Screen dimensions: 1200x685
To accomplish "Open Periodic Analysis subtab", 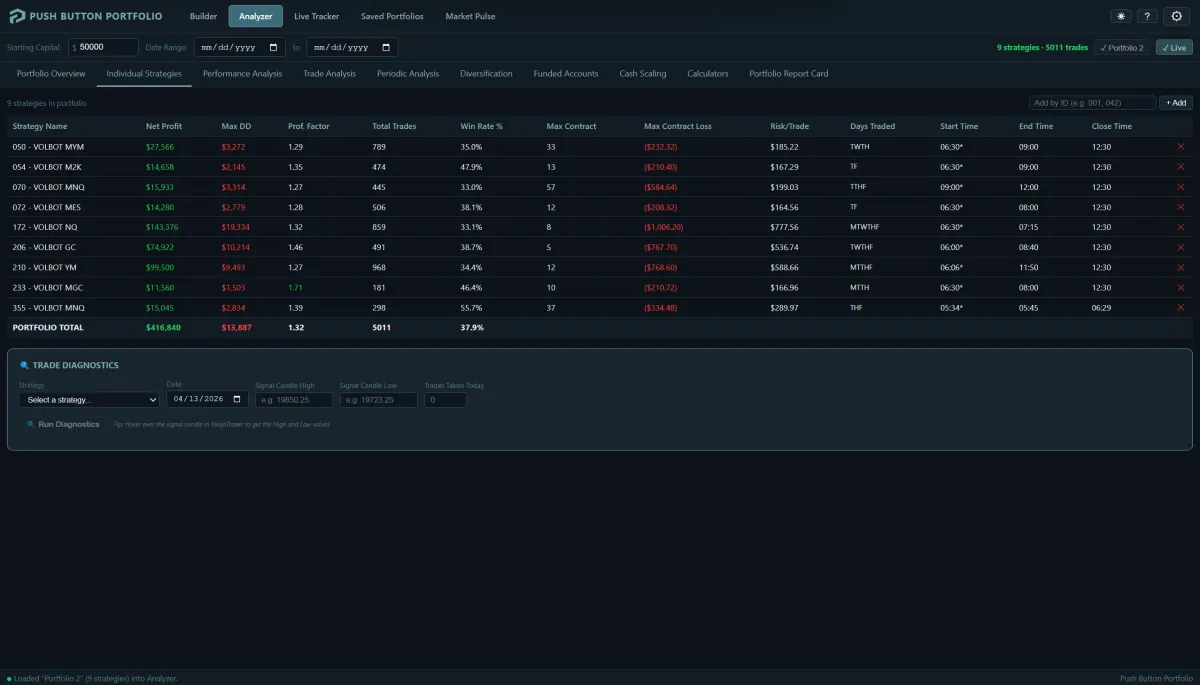I will point(408,74).
